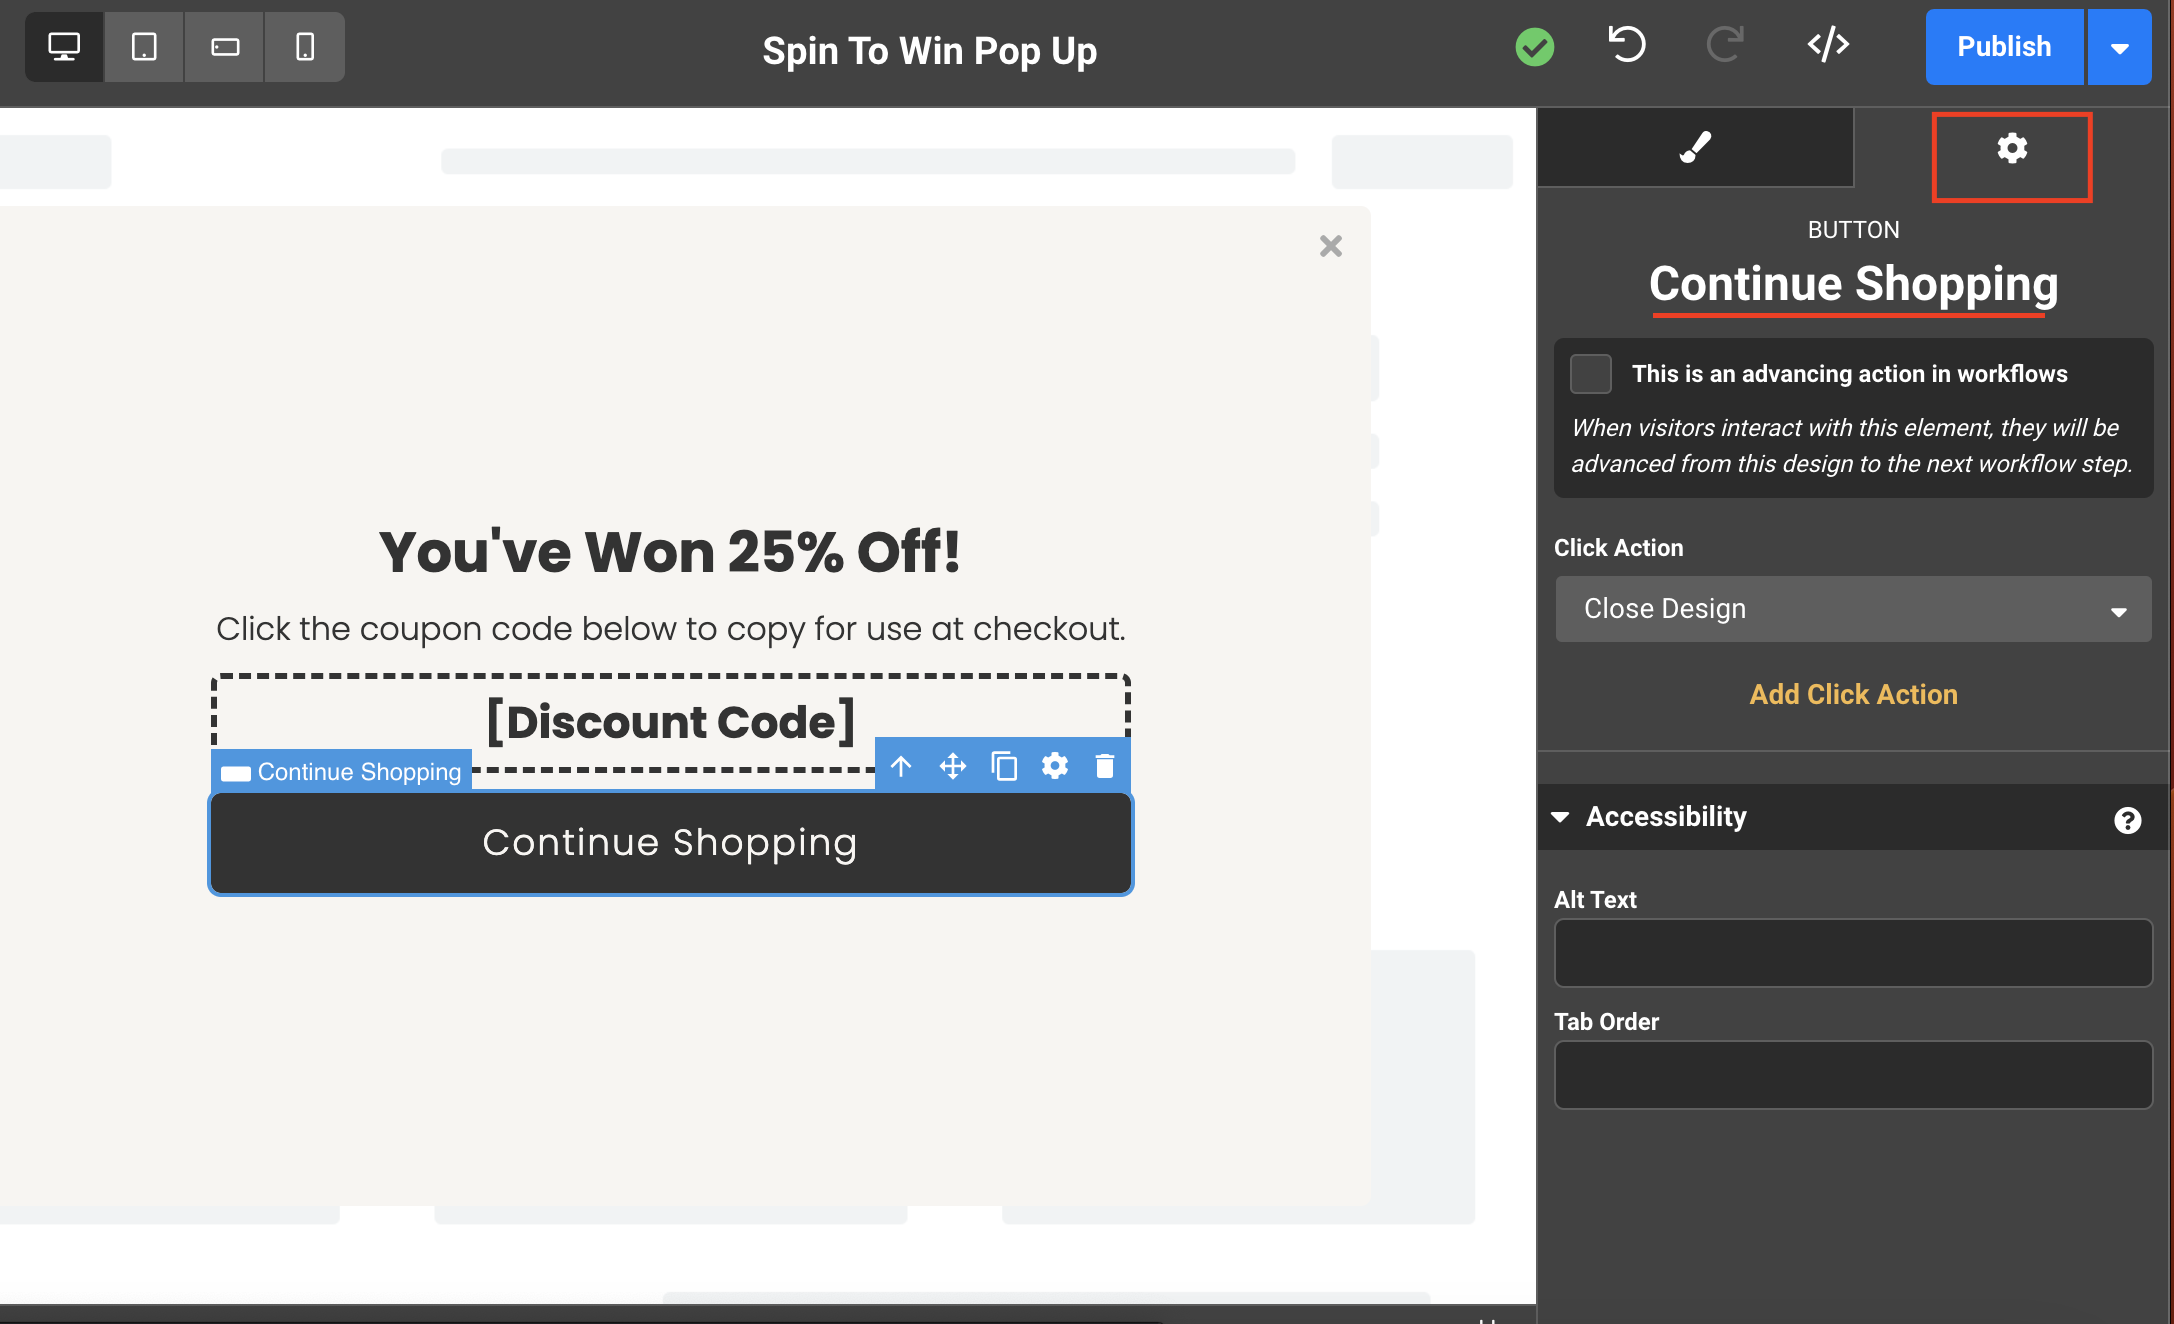Open Accessibility help question mark

point(2127,820)
